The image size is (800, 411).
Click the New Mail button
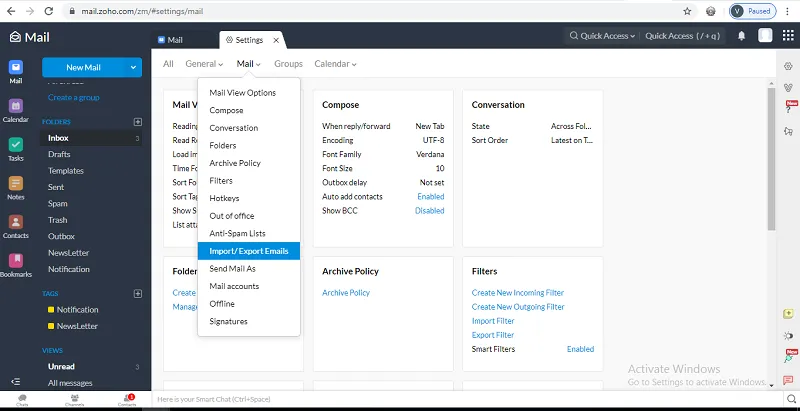[83, 67]
